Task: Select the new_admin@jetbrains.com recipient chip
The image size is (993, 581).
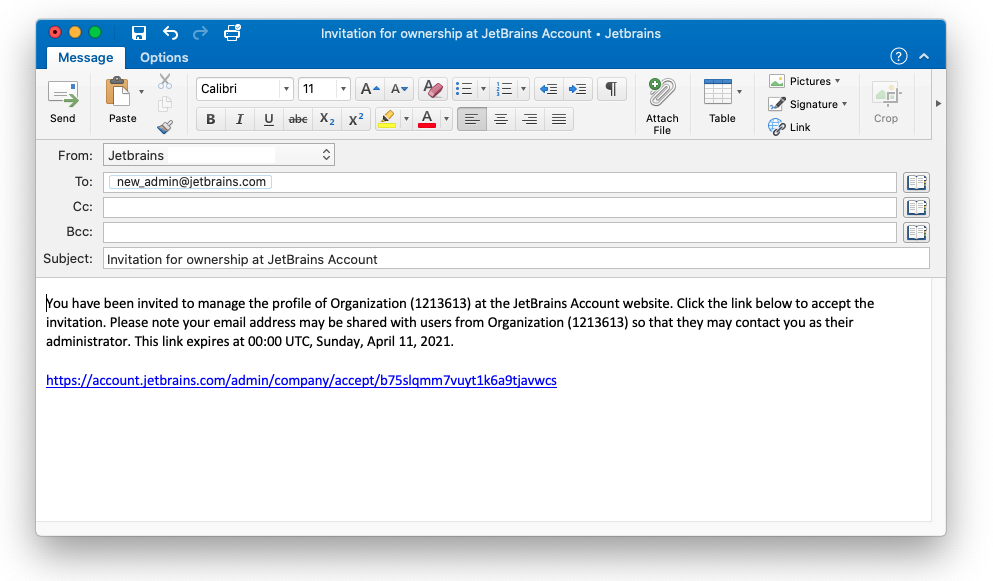Action: click(x=191, y=182)
